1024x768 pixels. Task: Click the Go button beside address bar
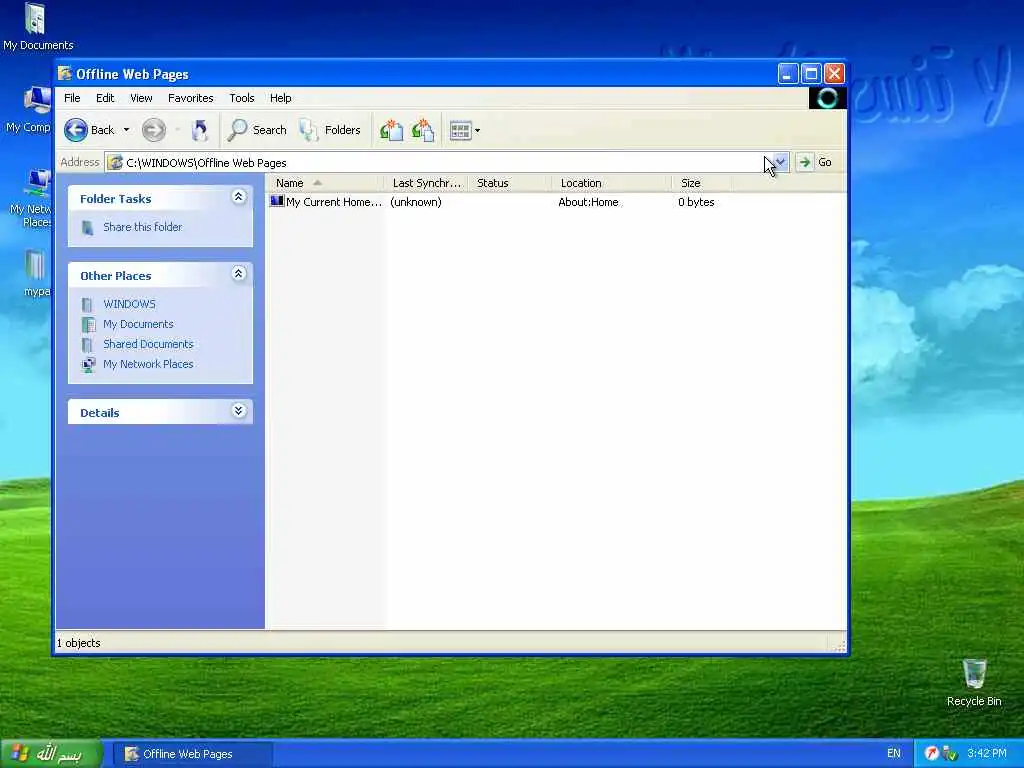click(x=815, y=162)
